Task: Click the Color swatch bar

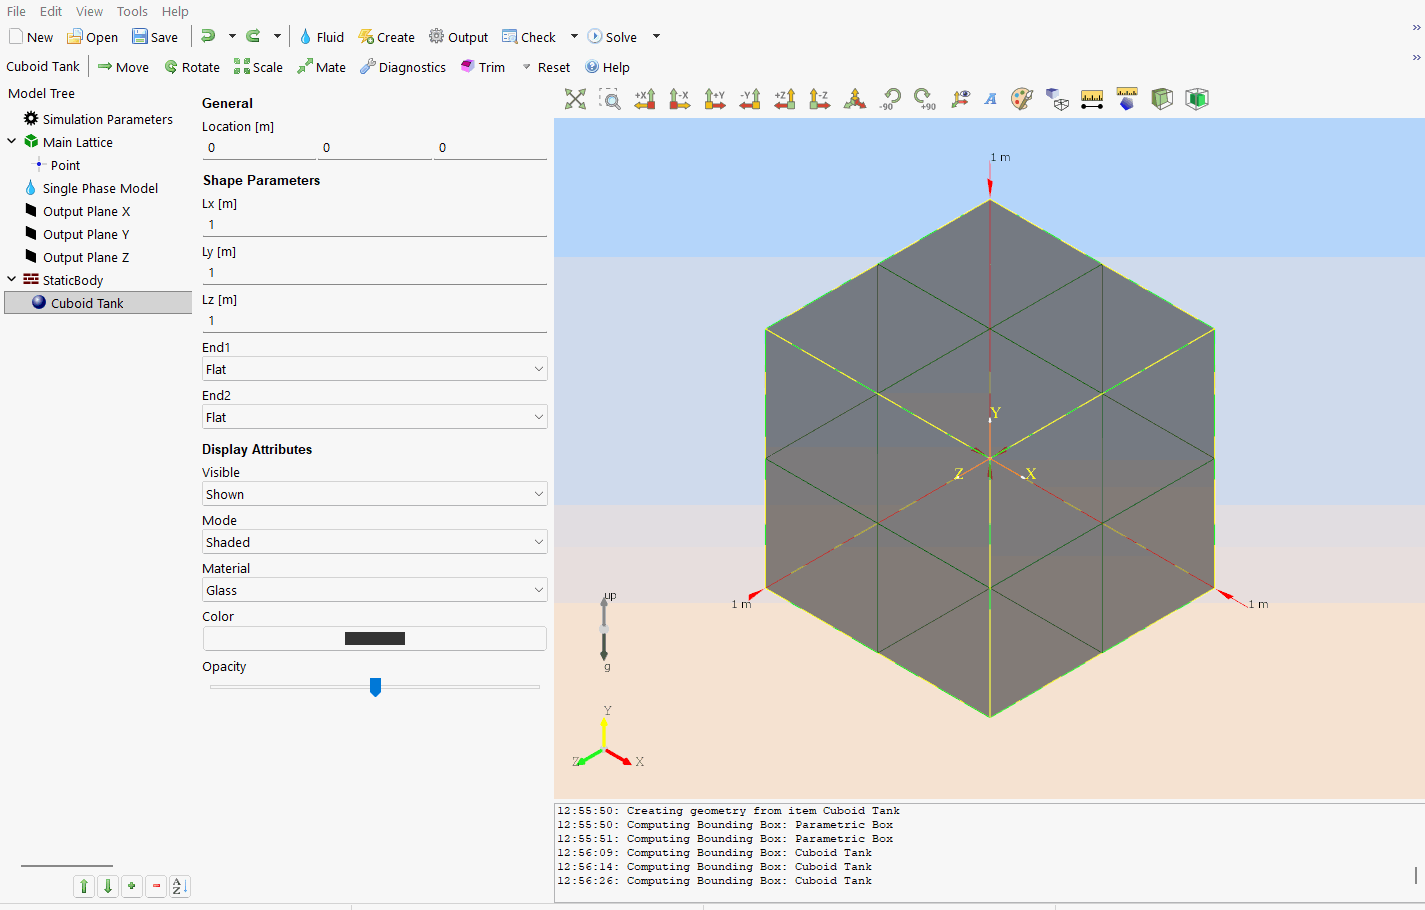Action: [374, 638]
